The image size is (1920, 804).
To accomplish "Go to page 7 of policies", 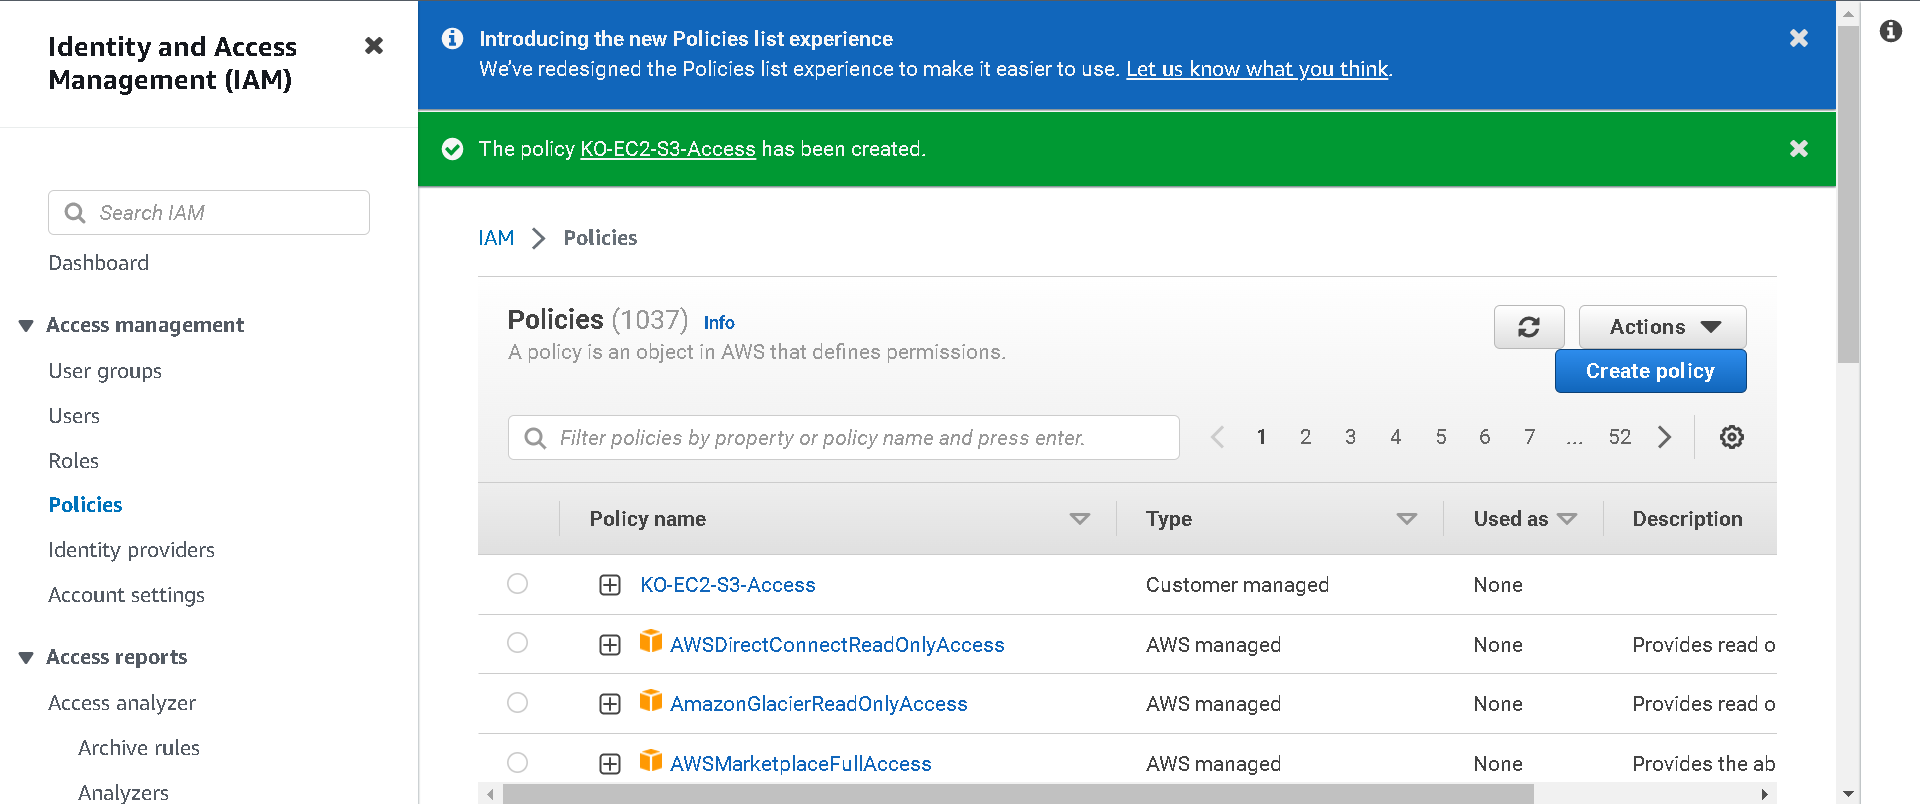I will click(x=1529, y=437).
